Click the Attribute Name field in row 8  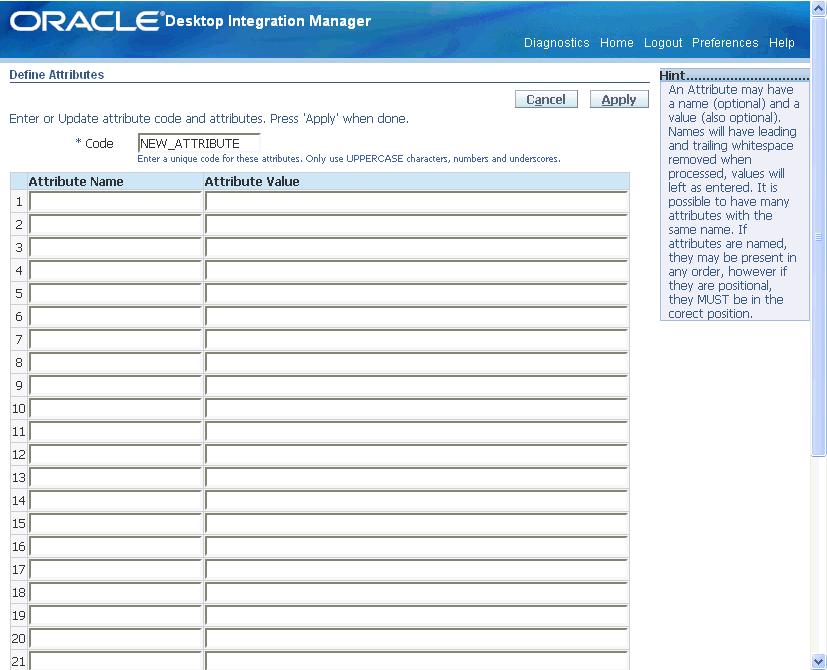point(113,362)
